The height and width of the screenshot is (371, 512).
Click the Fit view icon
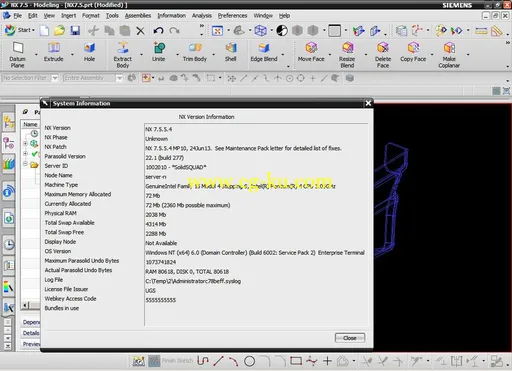(217, 31)
